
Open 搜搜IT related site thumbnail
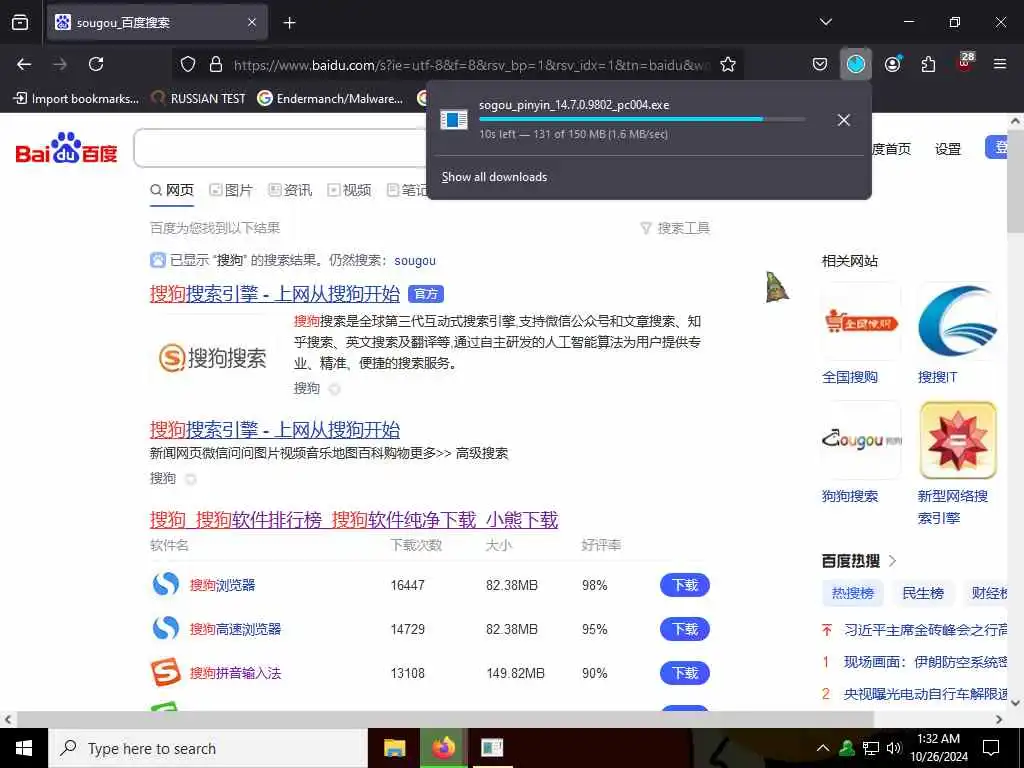957,321
